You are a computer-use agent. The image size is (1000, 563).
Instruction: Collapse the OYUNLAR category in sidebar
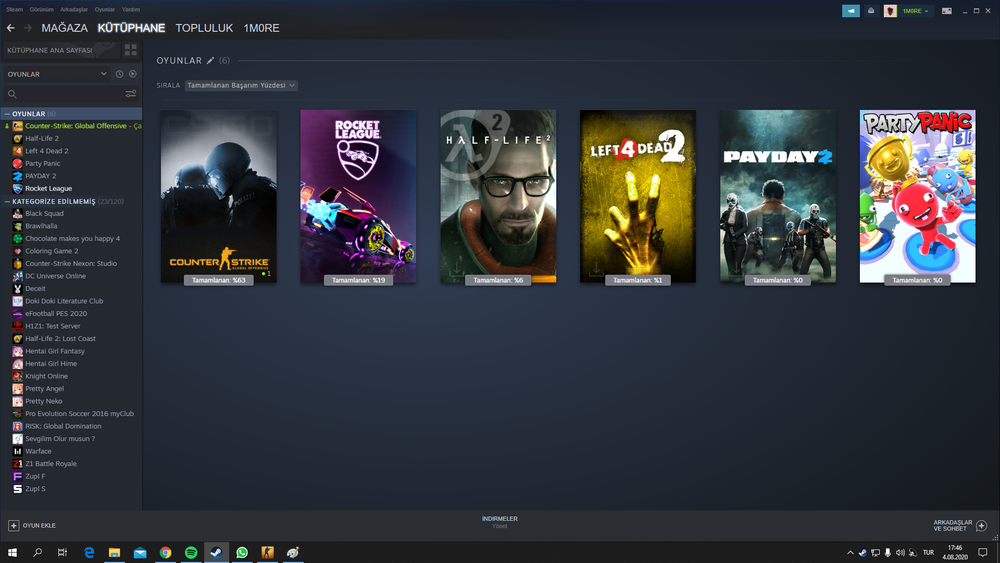(7, 113)
